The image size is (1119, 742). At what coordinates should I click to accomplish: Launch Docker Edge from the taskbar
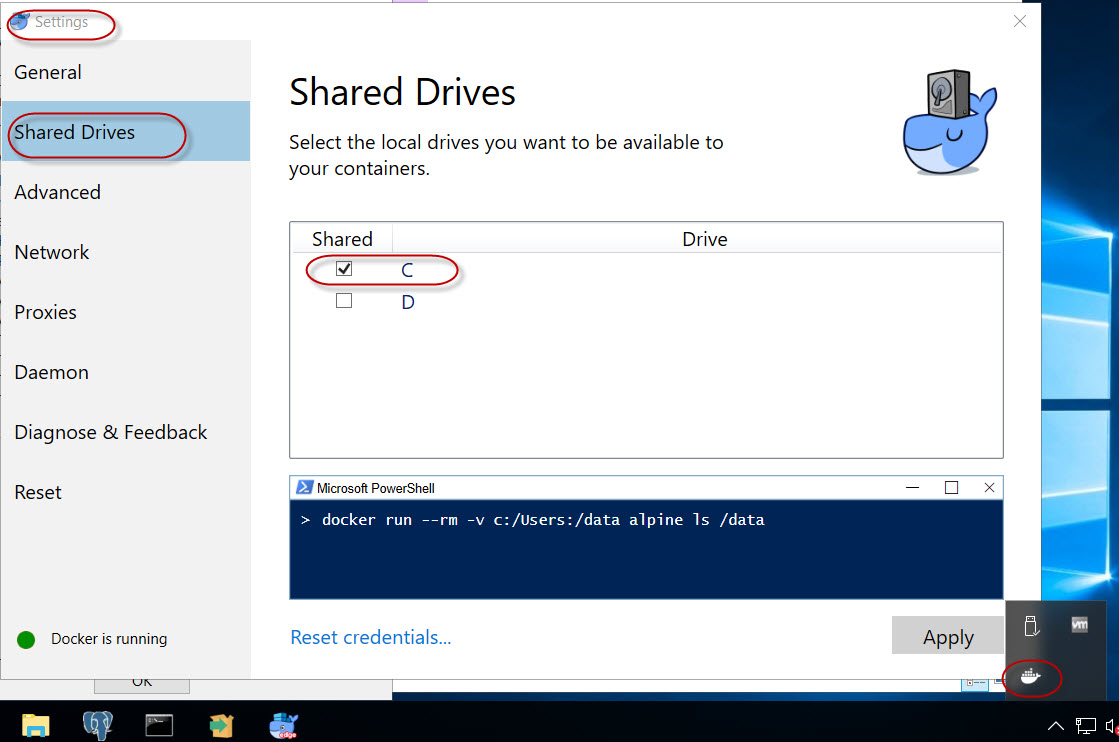(x=283, y=724)
